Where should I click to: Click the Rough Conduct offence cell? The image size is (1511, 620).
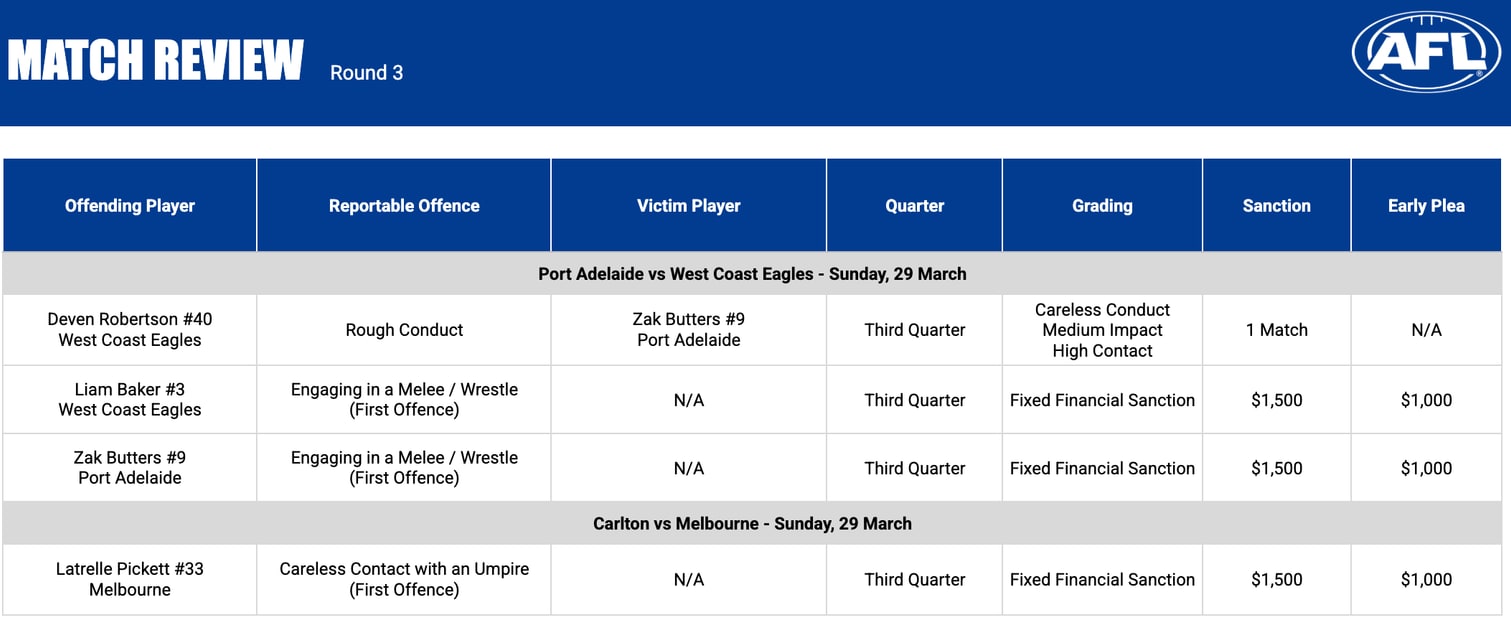(x=404, y=330)
